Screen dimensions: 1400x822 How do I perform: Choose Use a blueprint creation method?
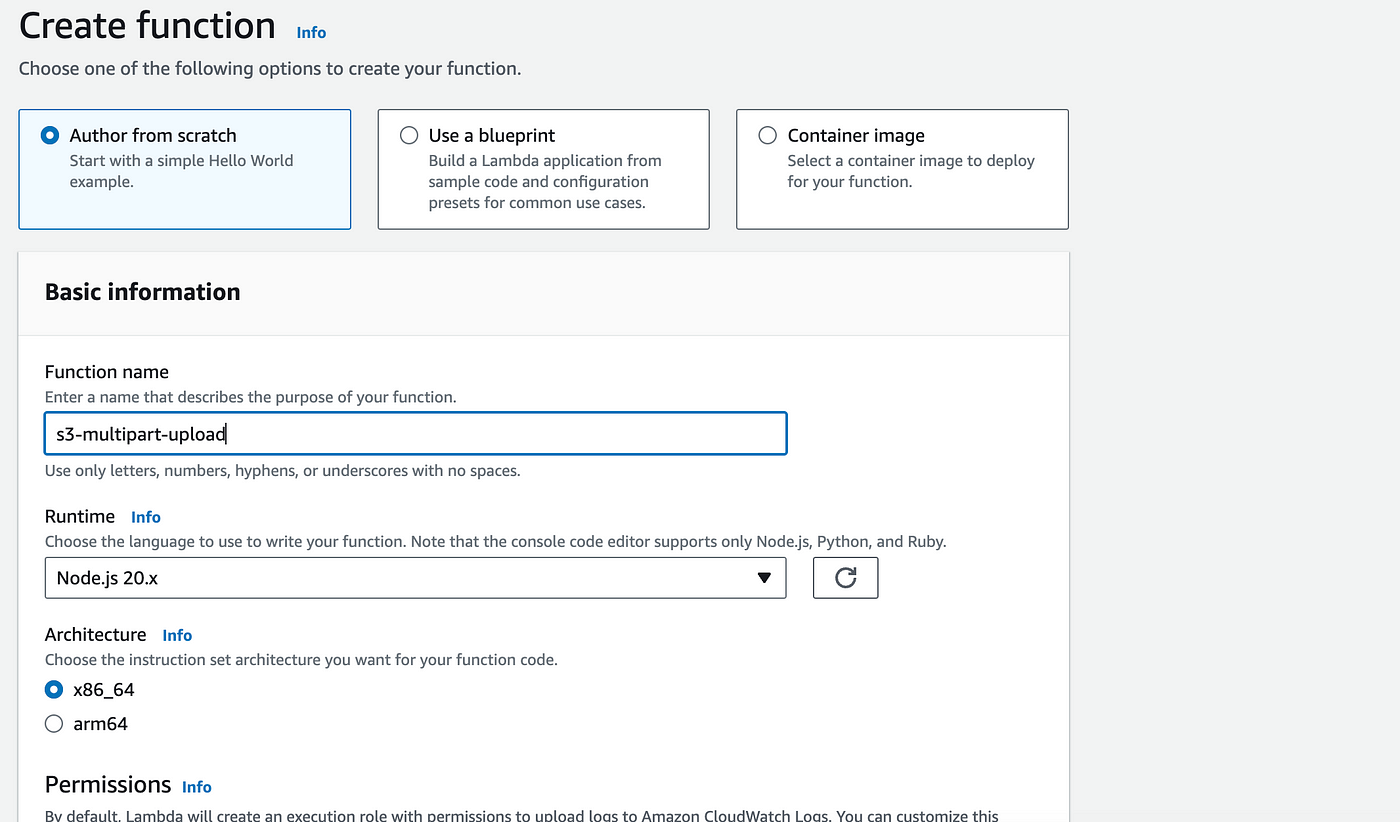(409, 134)
